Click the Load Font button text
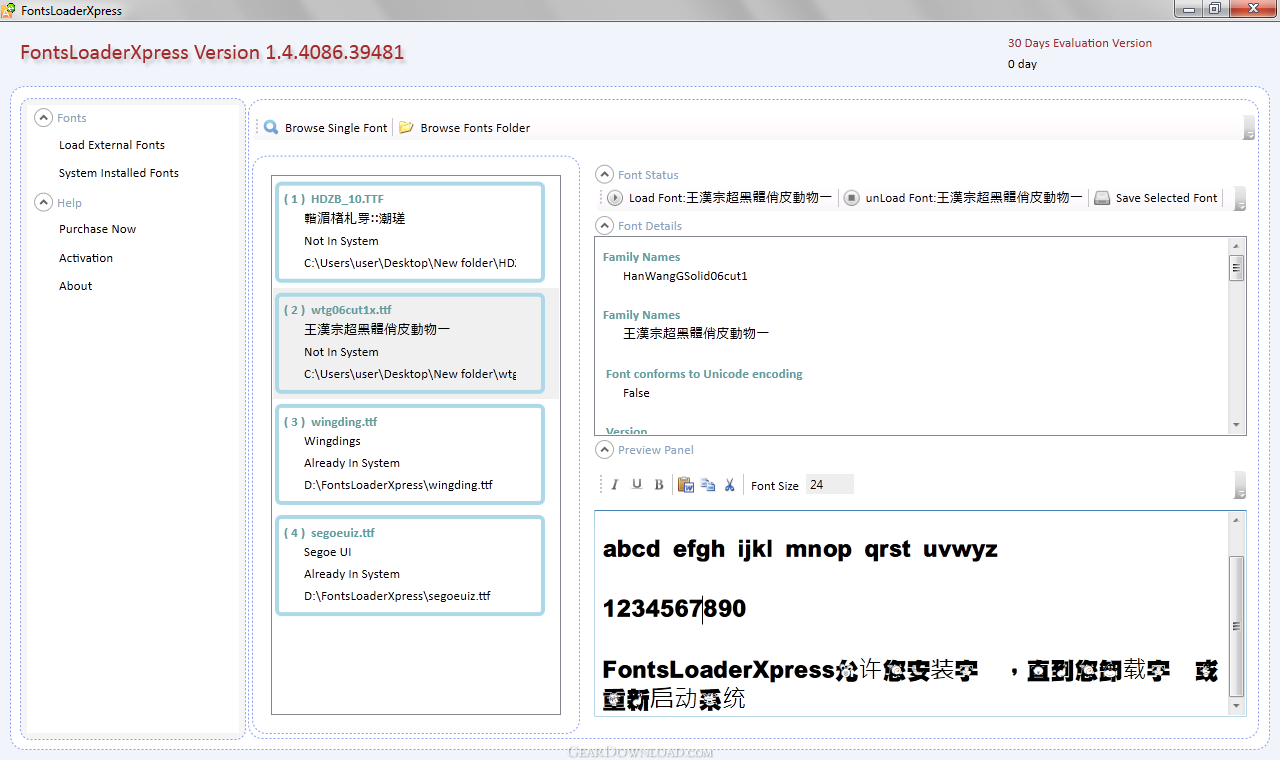Image resolution: width=1280 pixels, height=760 pixels. click(730, 198)
